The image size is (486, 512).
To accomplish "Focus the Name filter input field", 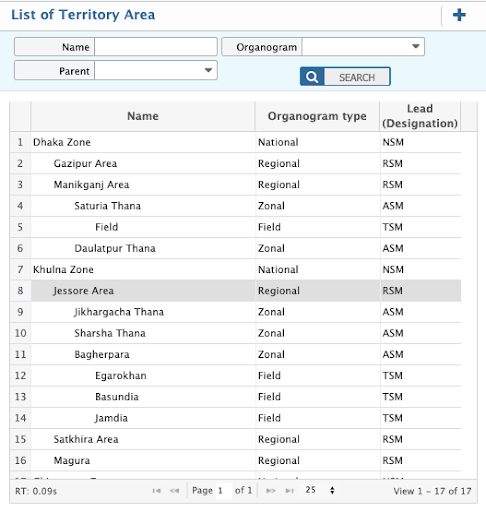I will click(156, 47).
